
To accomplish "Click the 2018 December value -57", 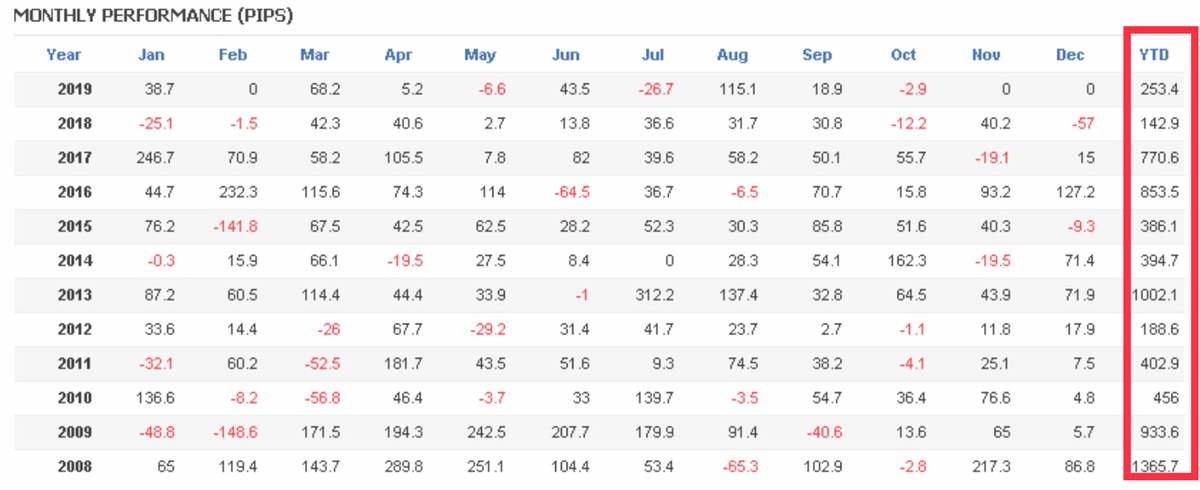I will 1081,124.
